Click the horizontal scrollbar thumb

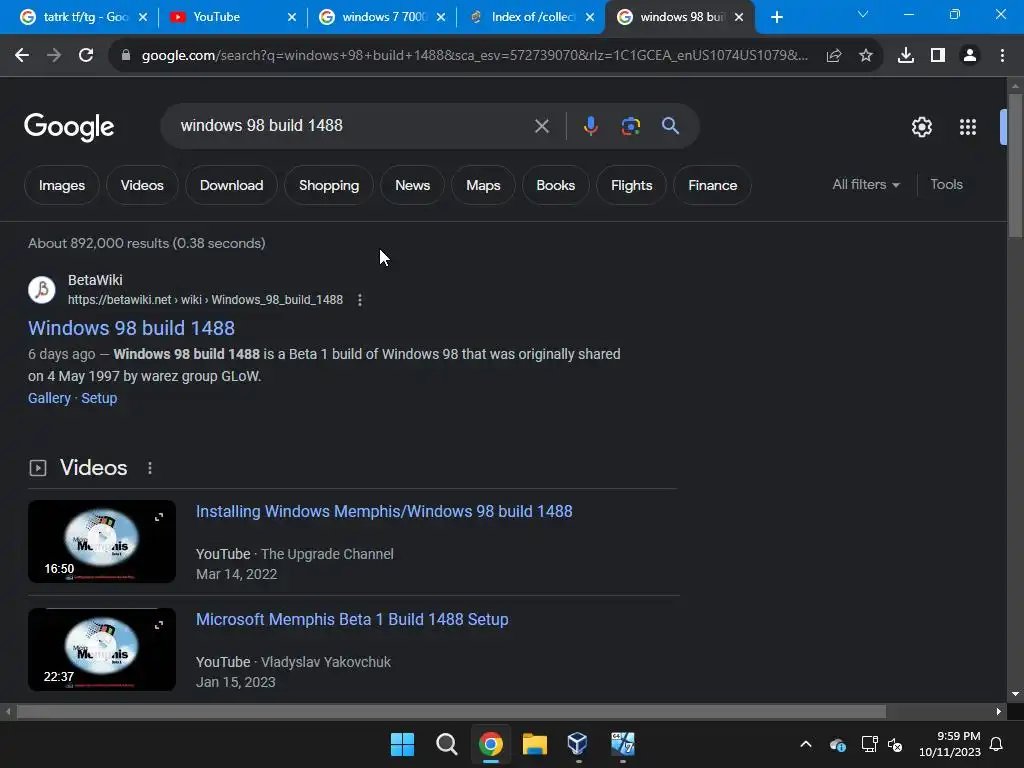451,711
